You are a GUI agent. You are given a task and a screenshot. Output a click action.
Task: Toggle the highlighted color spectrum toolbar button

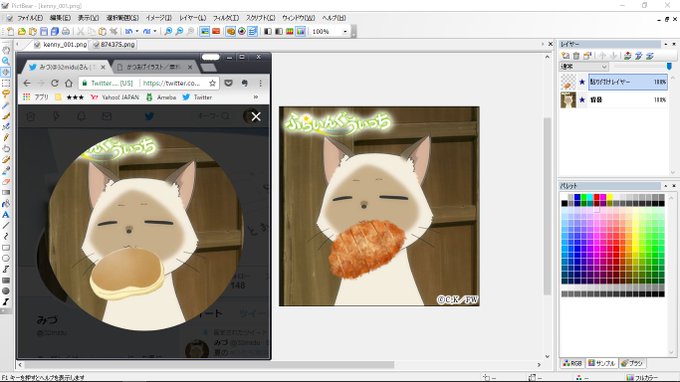[x=301, y=31]
